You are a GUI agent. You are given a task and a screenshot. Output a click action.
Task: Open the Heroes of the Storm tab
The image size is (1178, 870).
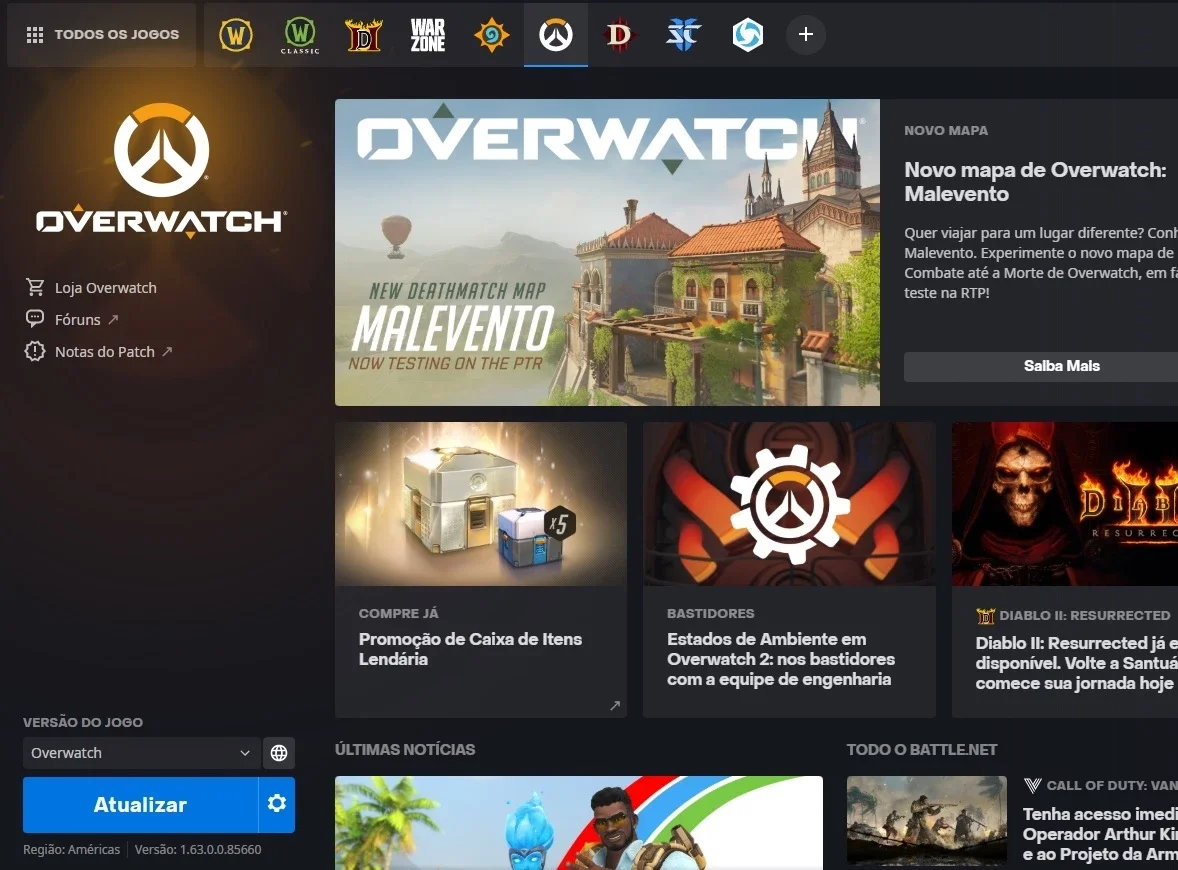(x=748, y=35)
